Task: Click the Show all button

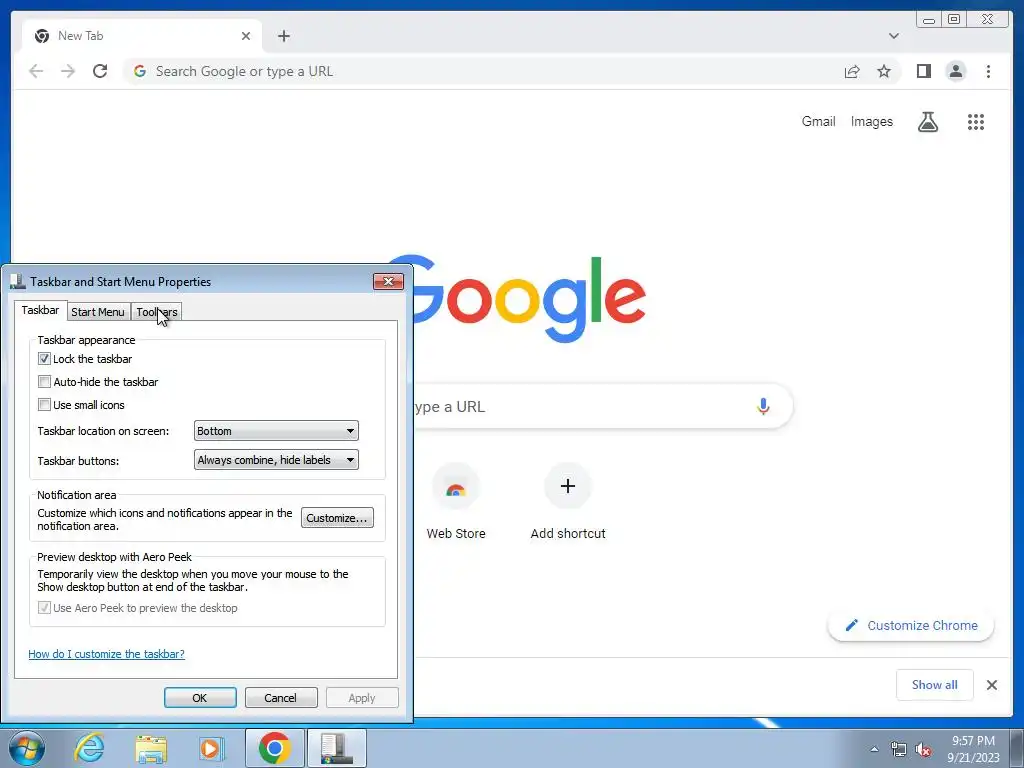Action: (935, 684)
